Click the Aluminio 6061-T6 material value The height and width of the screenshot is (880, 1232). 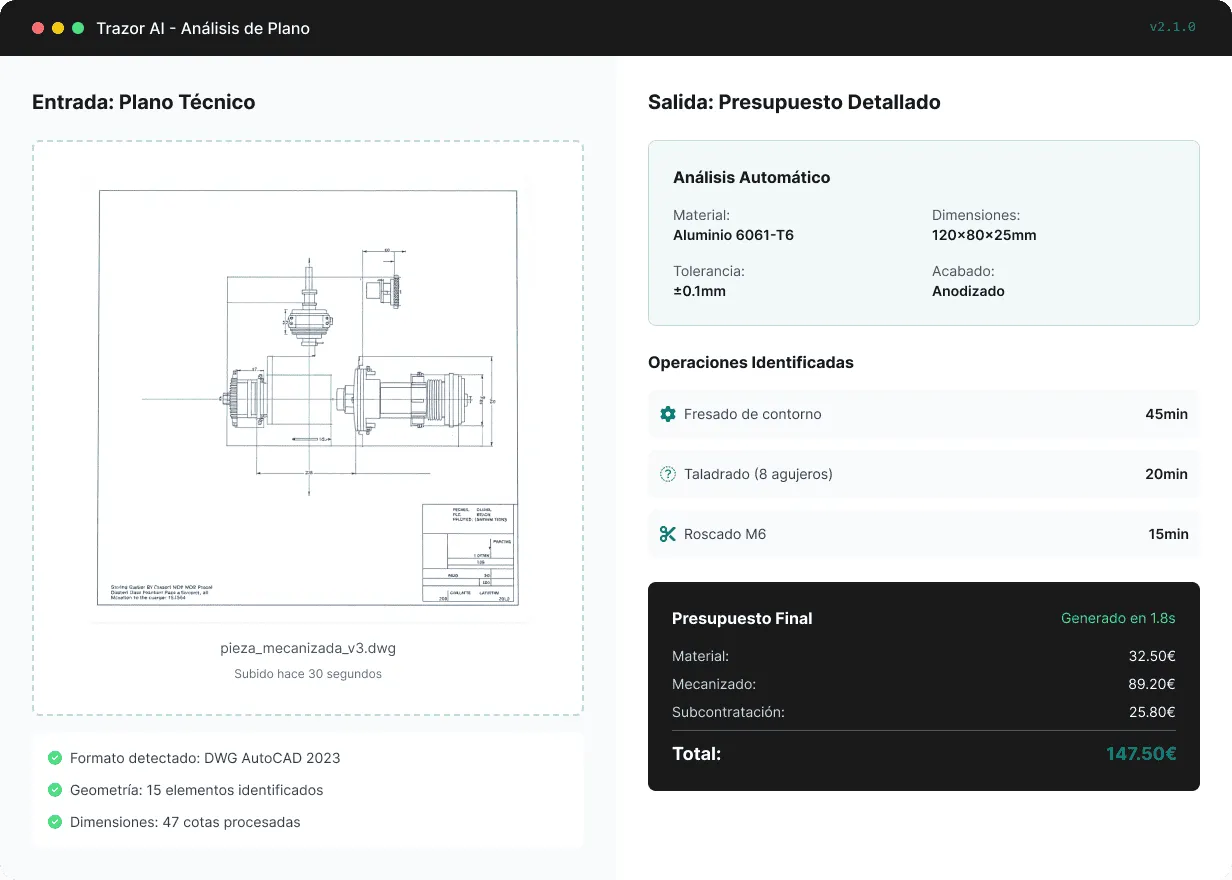[733, 235]
